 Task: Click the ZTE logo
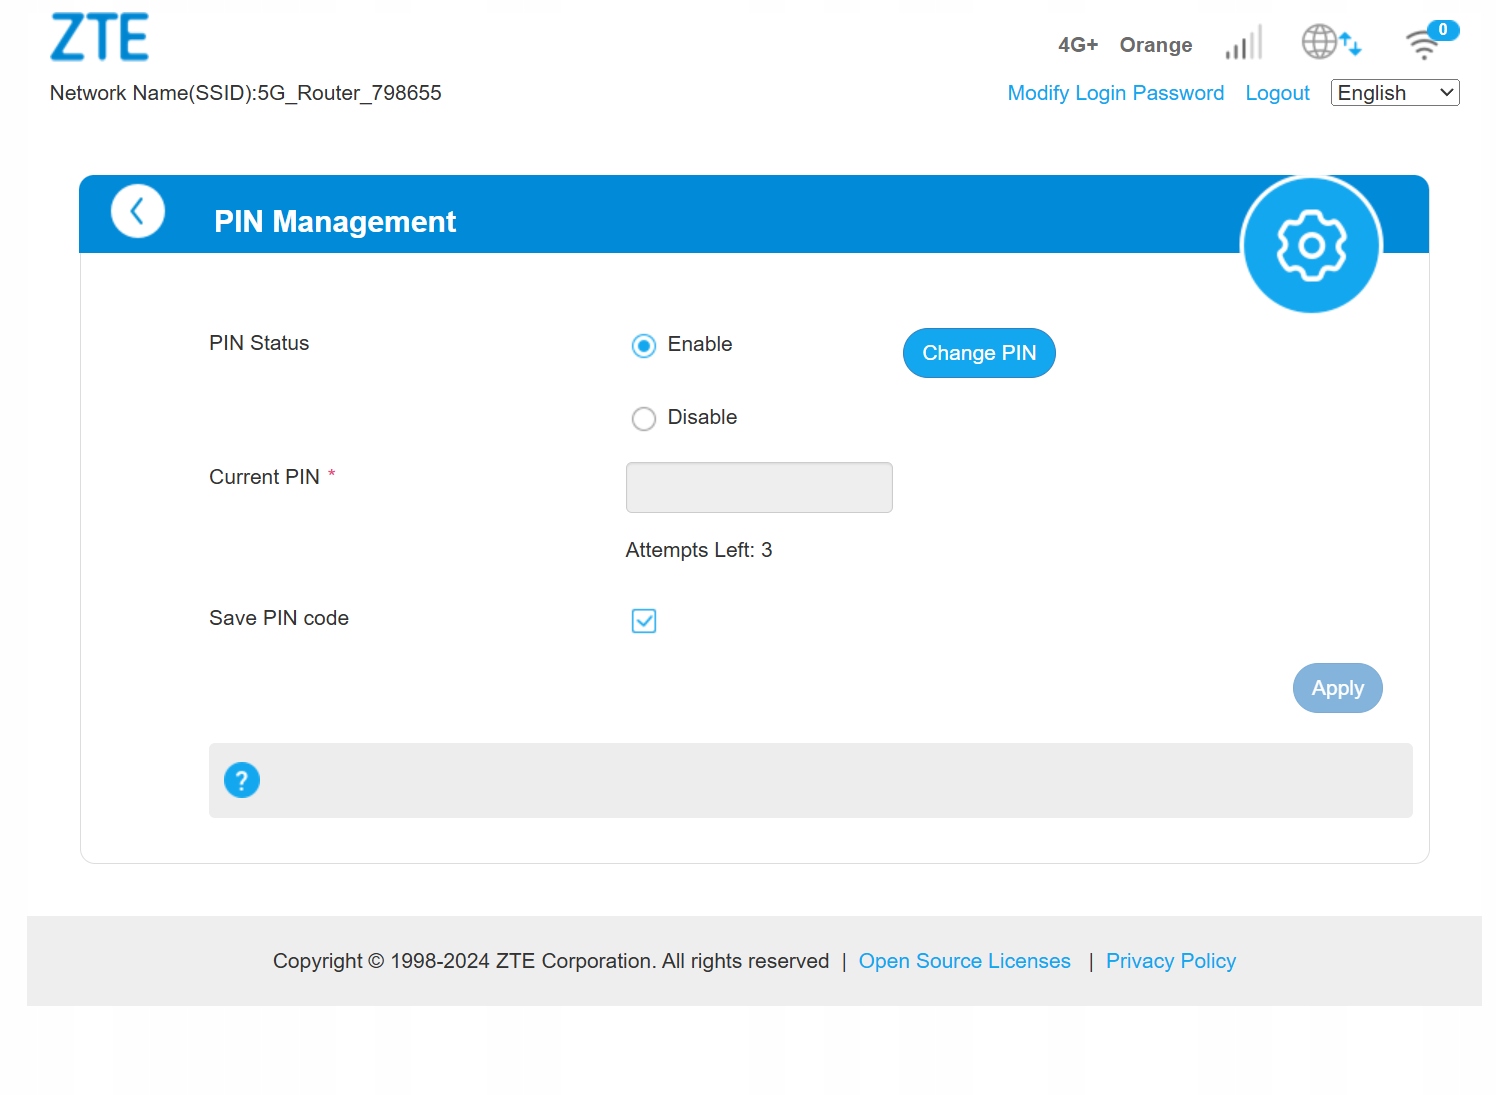tap(99, 38)
